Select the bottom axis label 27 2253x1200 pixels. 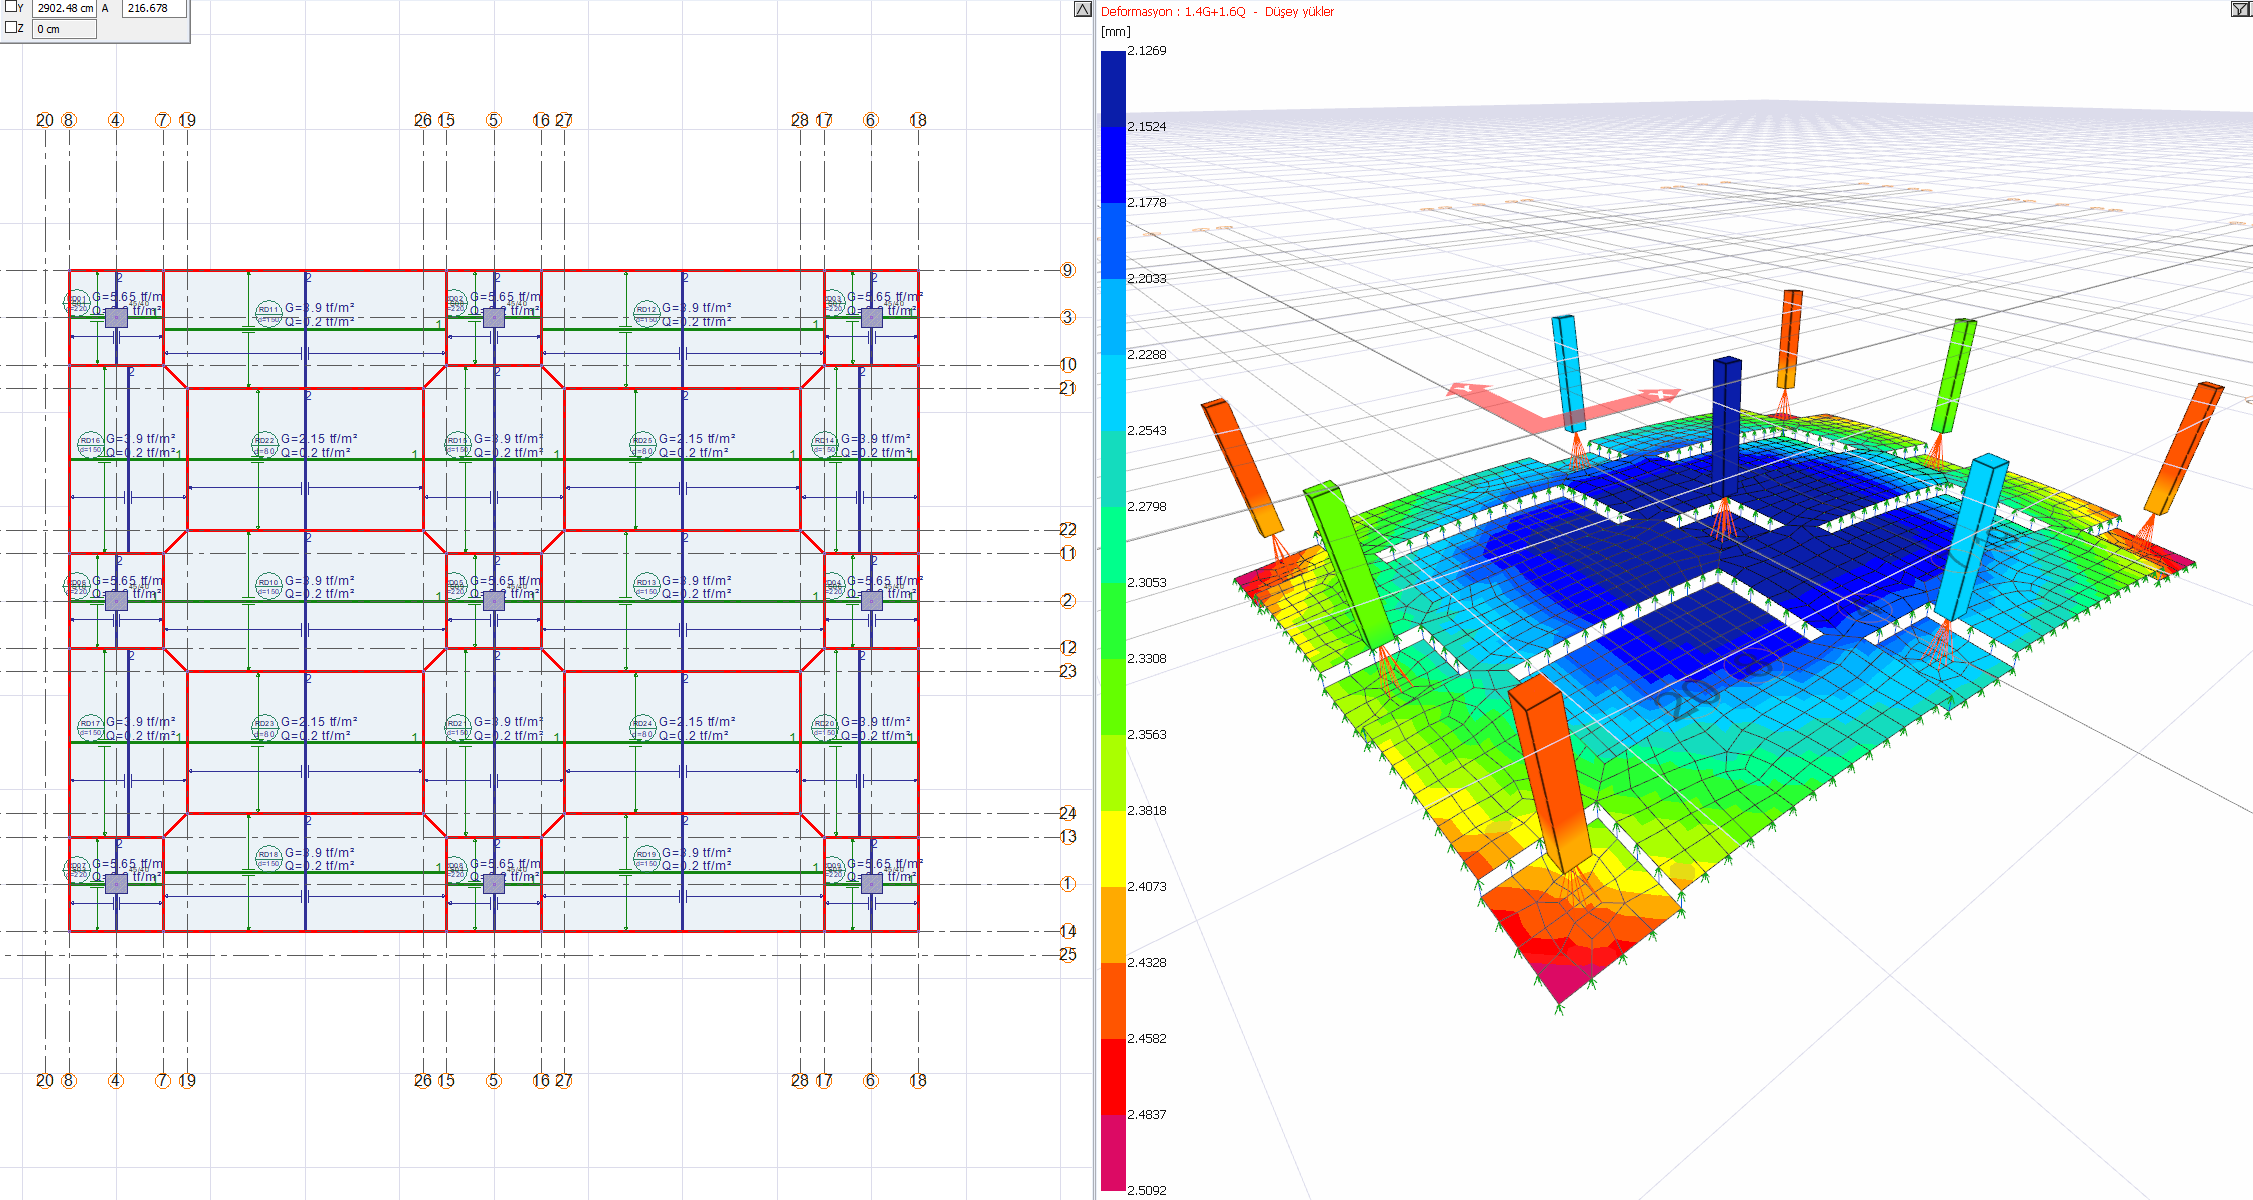[x=564, y=1081]
